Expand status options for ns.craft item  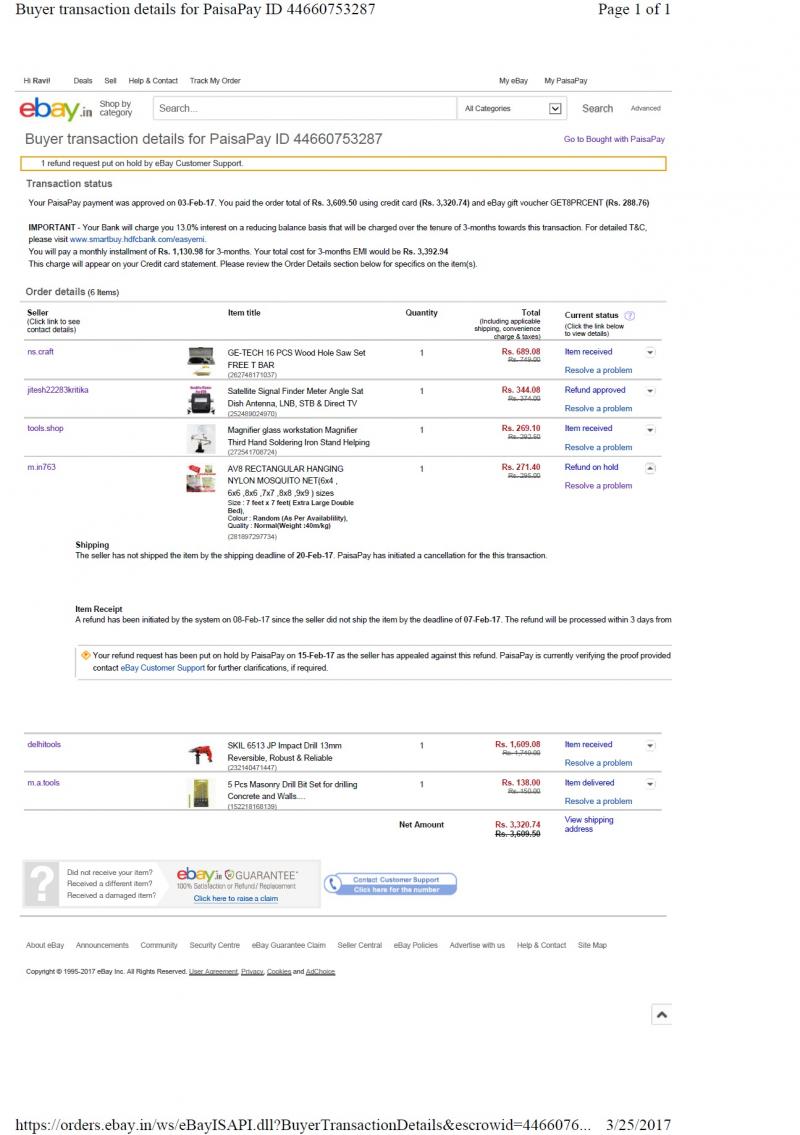(x=650, y=352)
